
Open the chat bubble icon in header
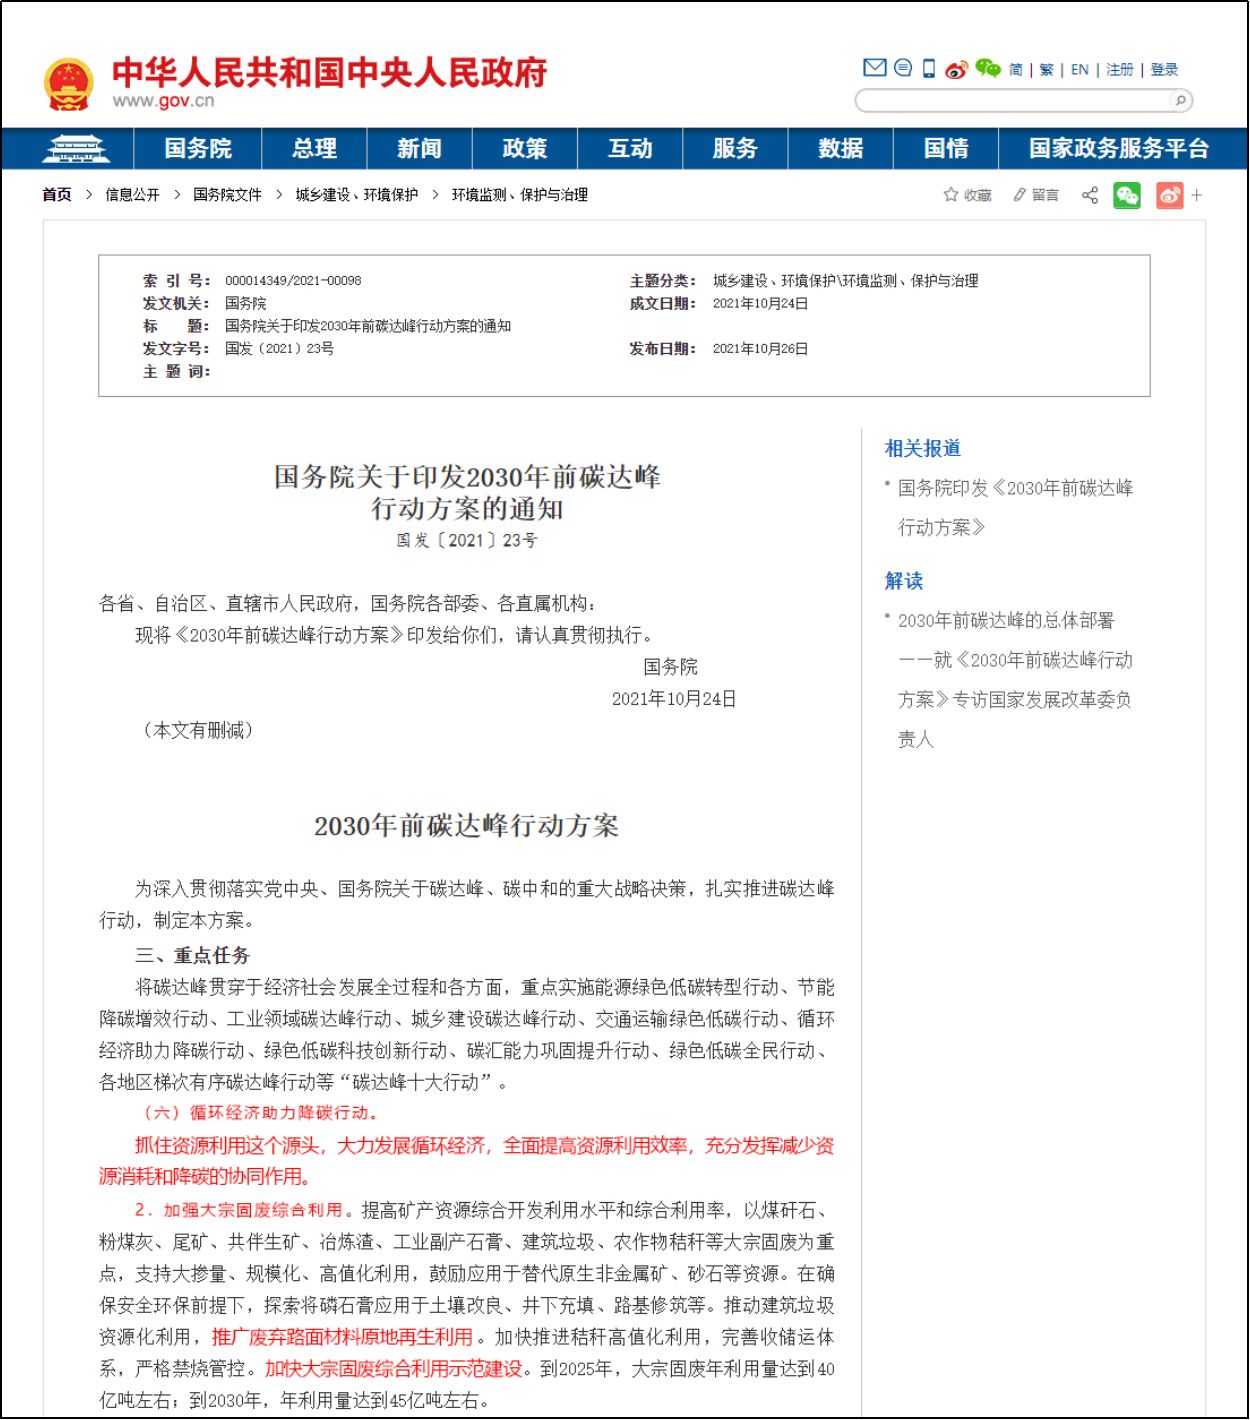pyautogui.click(x=902, y=68)
